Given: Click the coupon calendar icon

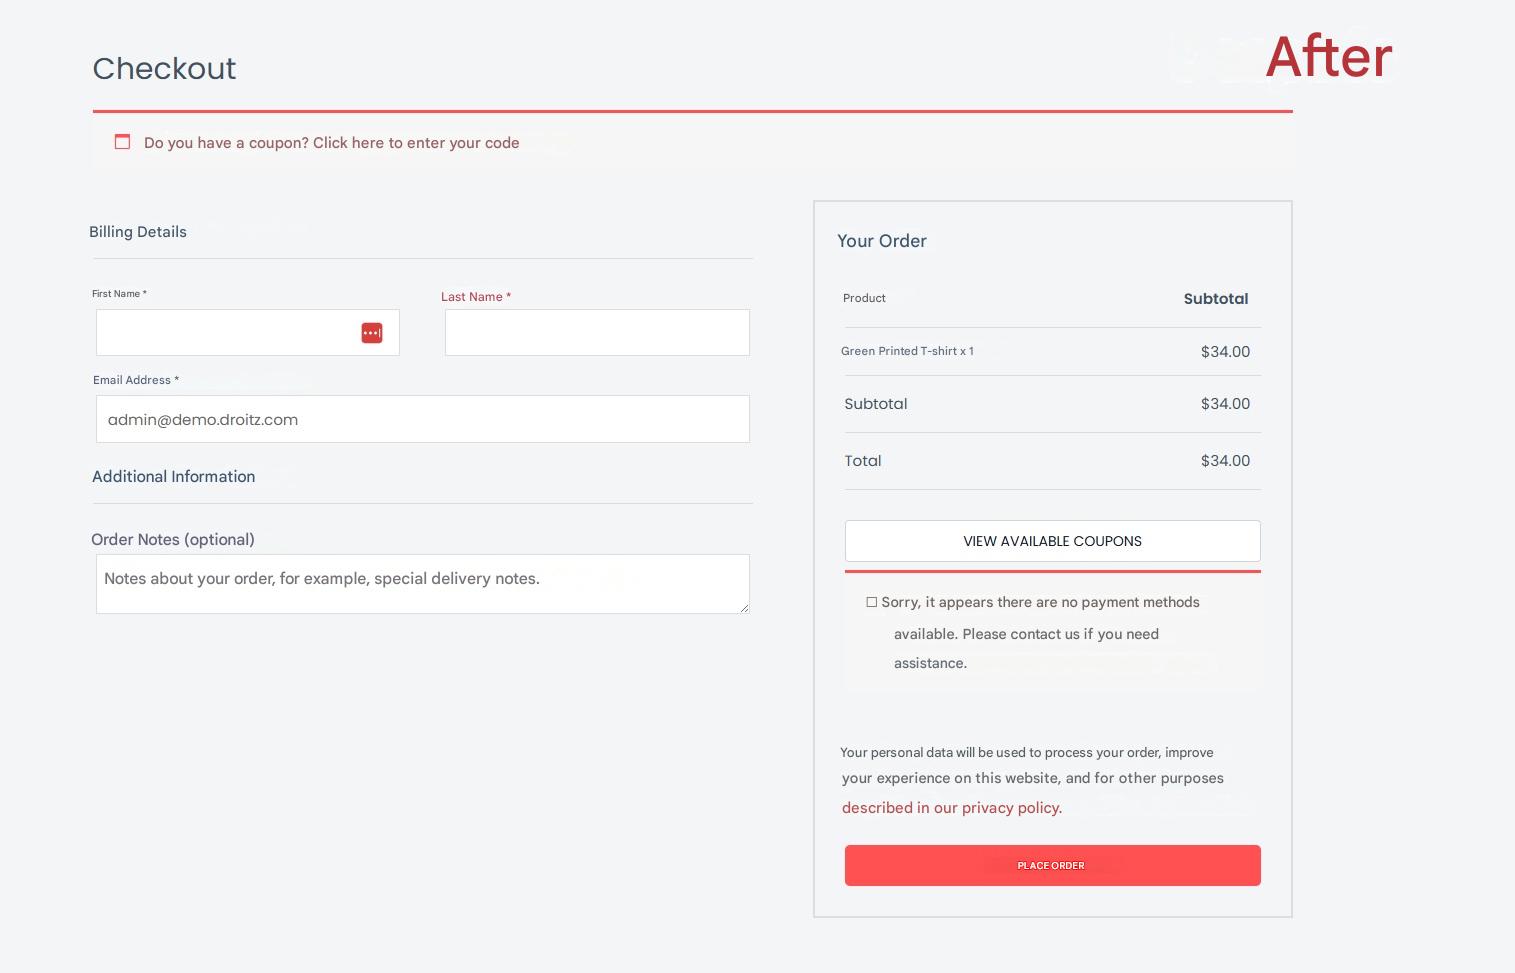Looking at the screenshot, I should click(x=122, y=142).
